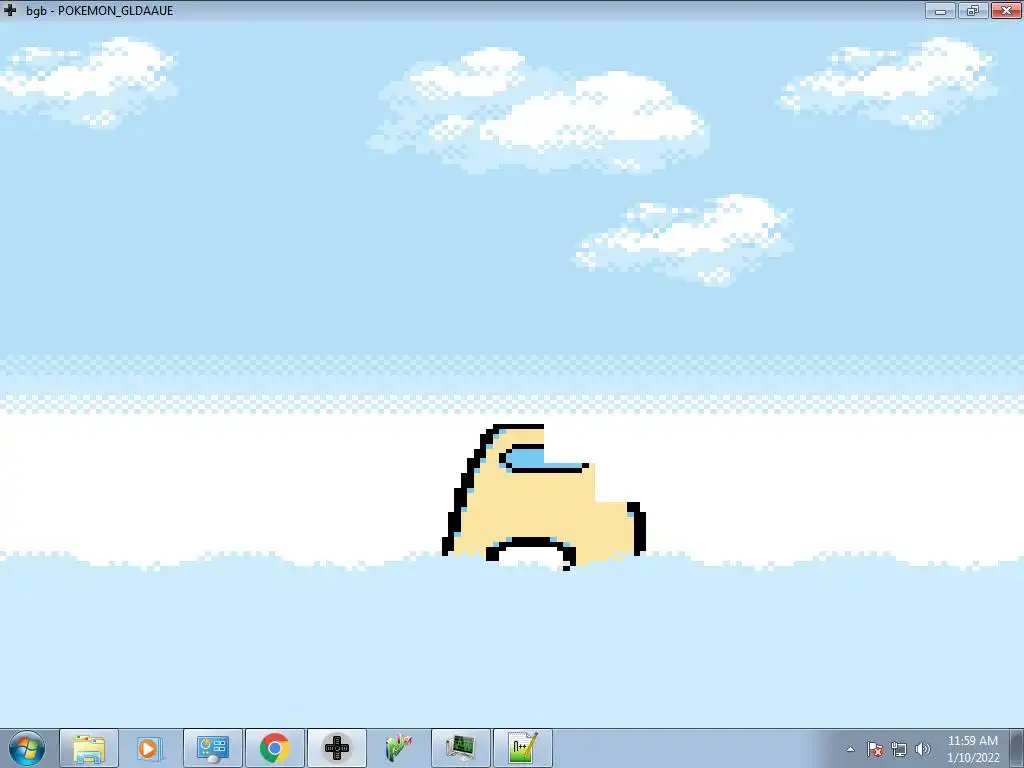Open Notepad++ from the taskbar
Viewport: 1024px width, 768px height.
(x=522, y=748)
